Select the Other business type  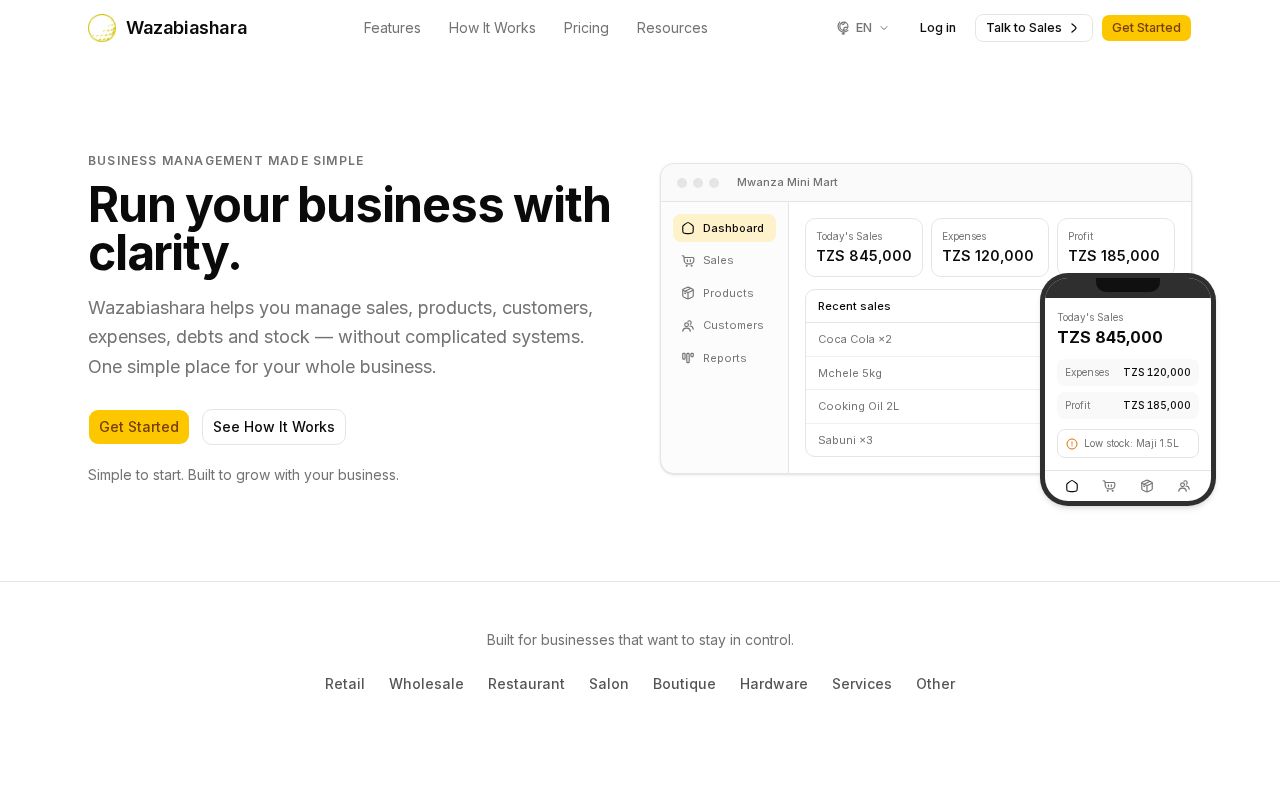point(936,684)
